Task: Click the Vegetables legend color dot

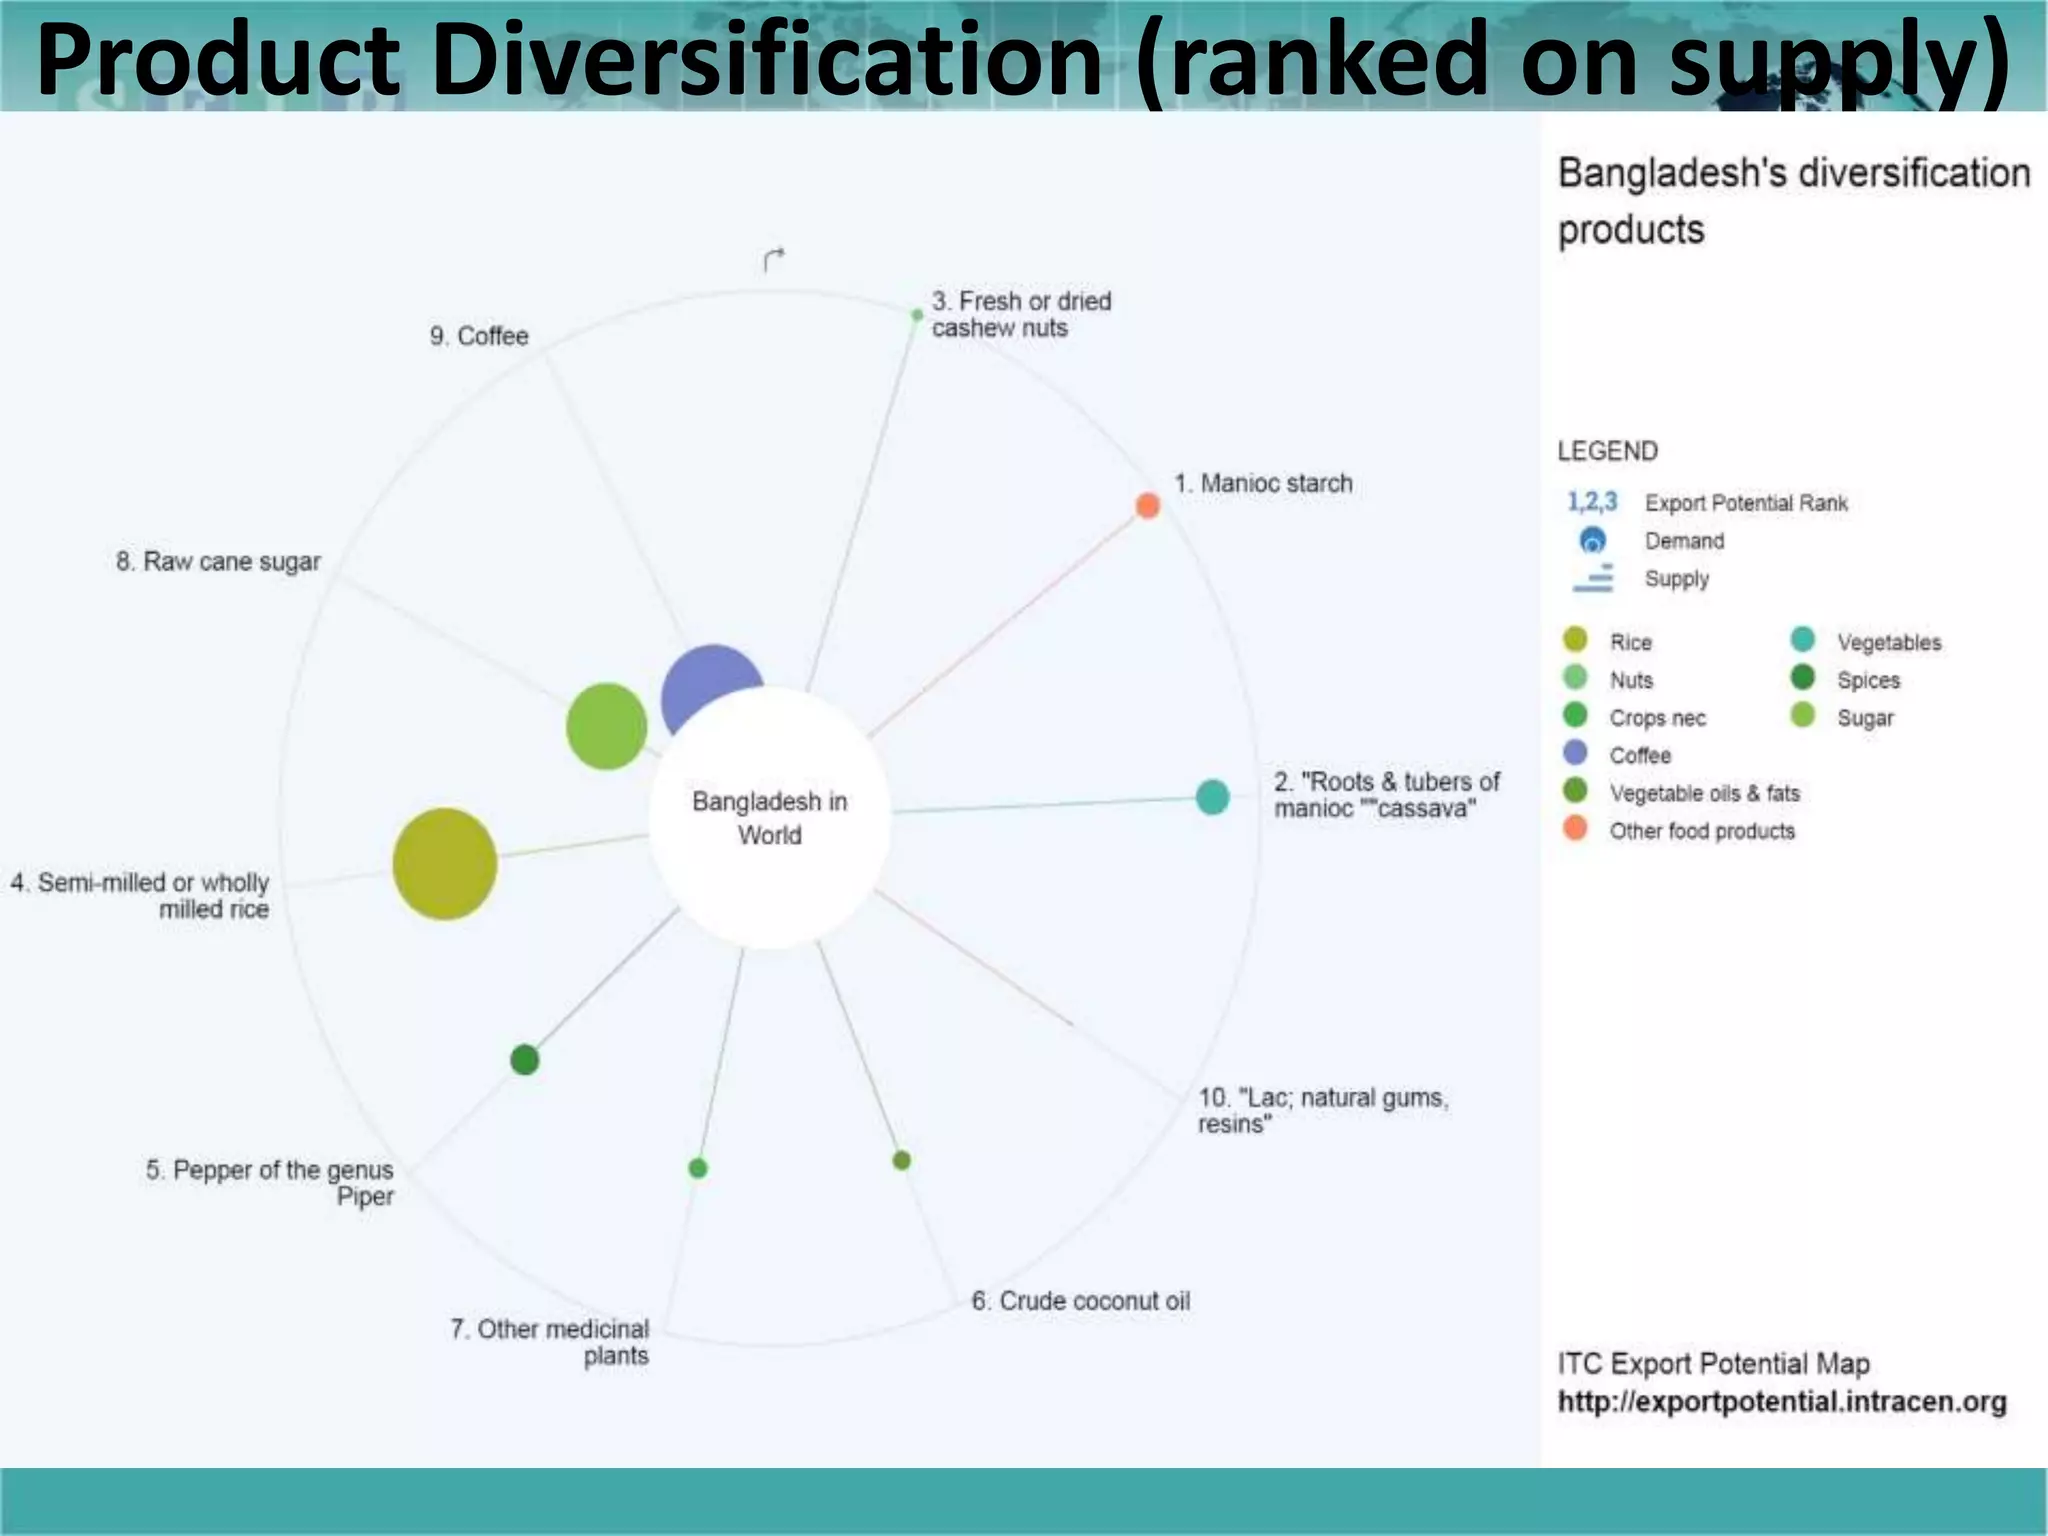Action: point(1803,640)
